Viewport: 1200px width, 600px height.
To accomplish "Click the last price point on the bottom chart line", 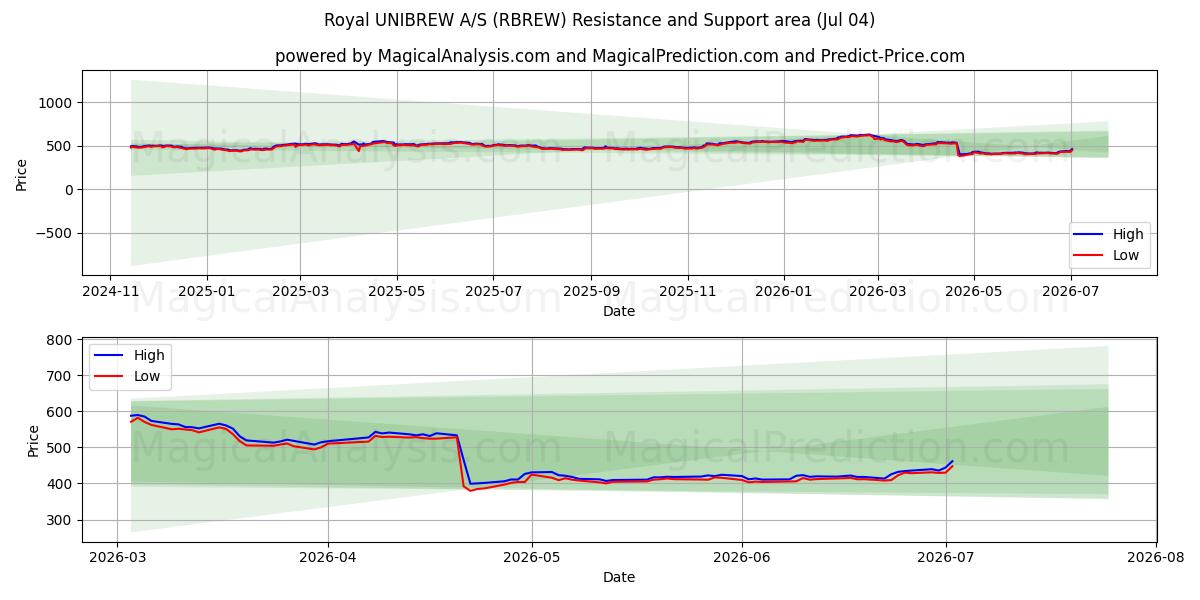I will point(952,462).
